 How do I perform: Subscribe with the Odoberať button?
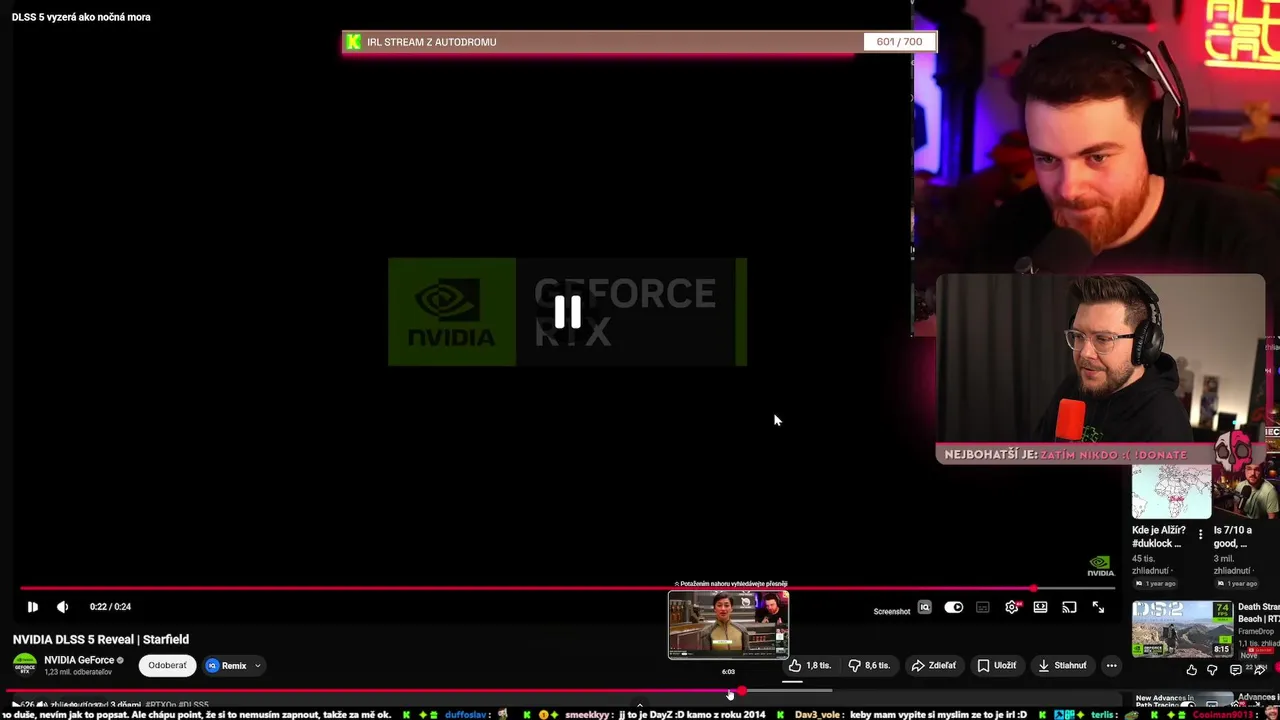(x=167, y=666)
